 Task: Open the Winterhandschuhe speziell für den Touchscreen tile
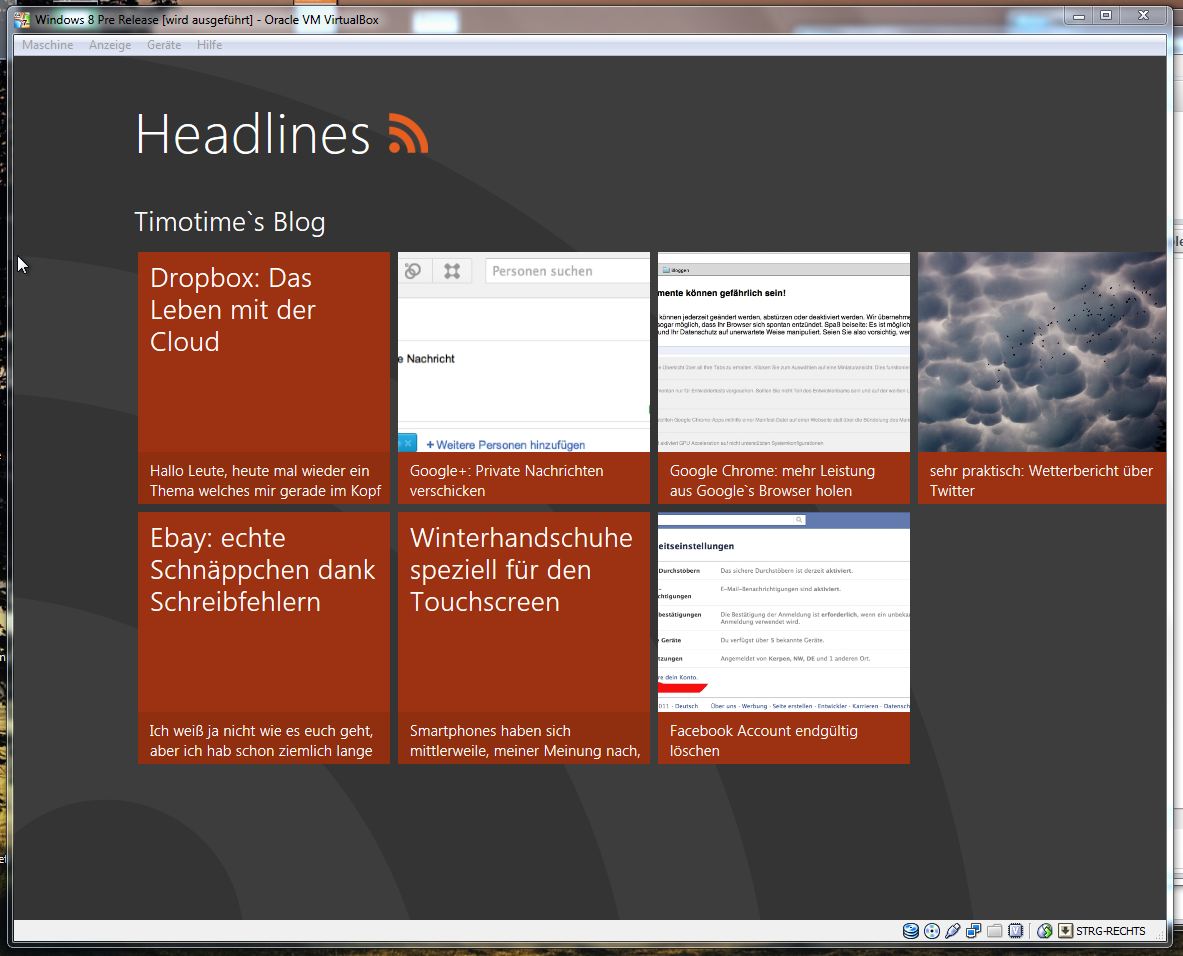tap(524, 638)
